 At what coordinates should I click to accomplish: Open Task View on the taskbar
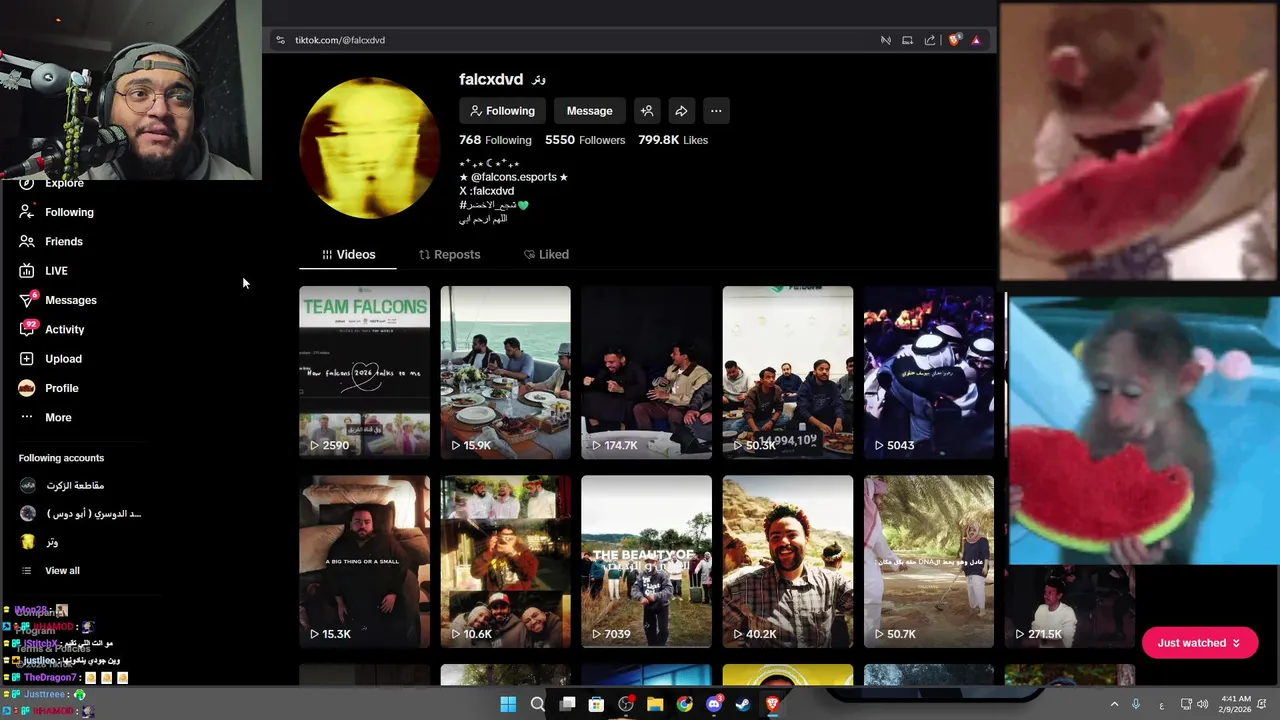567,704
